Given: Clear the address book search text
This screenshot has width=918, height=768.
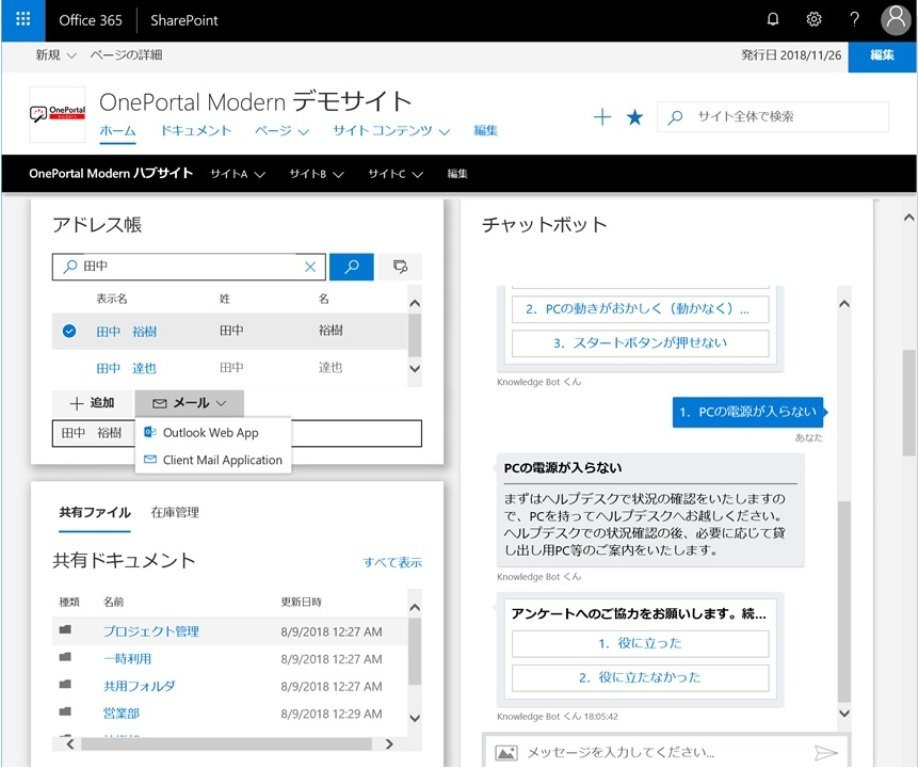Looking at the screenshot, I should tap(310, 267).
